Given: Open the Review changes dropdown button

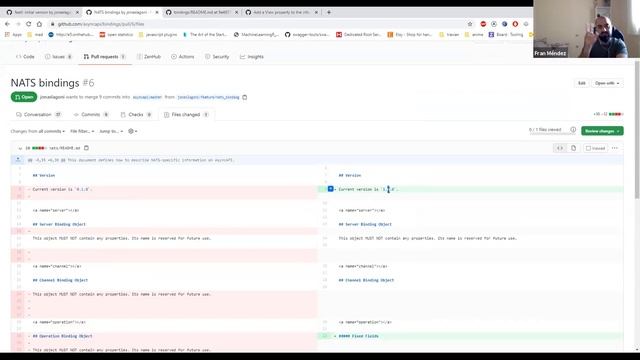Looking at the screenshot, I should (x=602, y=131).
